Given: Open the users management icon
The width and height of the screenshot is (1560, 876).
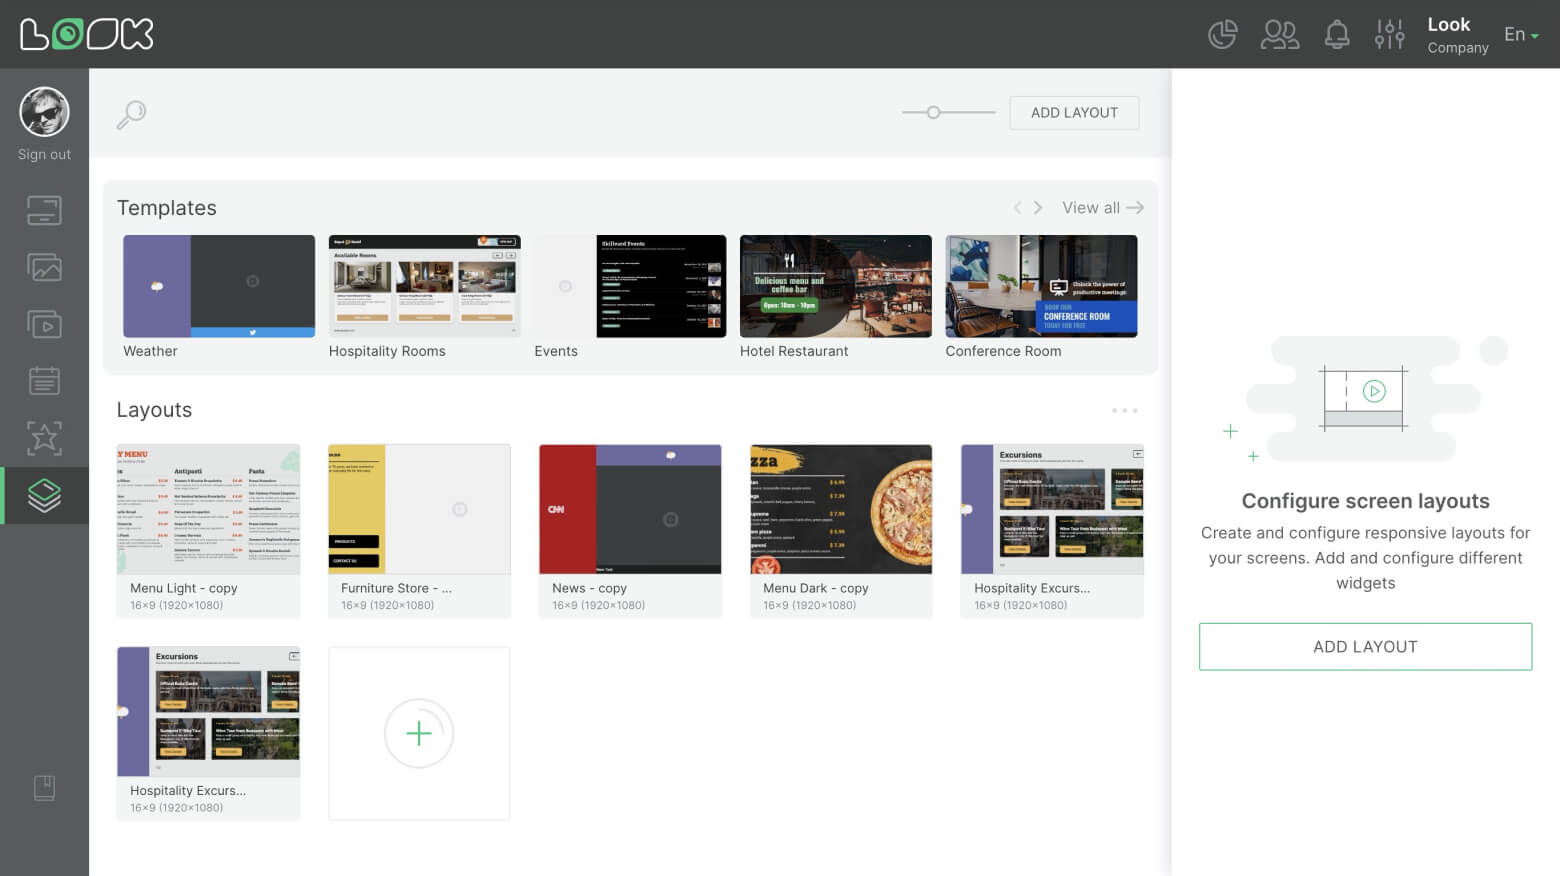Looking at the screenshot, I should [x=1279, y=35].
